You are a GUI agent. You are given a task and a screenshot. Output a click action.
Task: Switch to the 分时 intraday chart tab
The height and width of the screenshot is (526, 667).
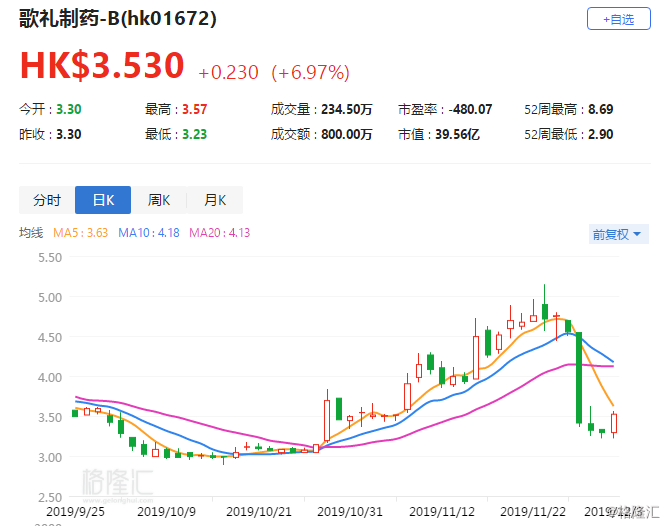[x=47, y=200]
